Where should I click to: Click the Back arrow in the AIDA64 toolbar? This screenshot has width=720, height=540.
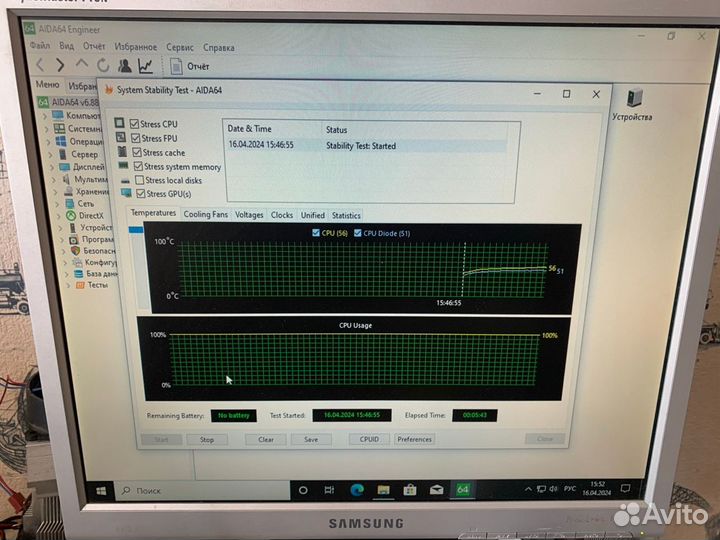click(x=40, y=65)
